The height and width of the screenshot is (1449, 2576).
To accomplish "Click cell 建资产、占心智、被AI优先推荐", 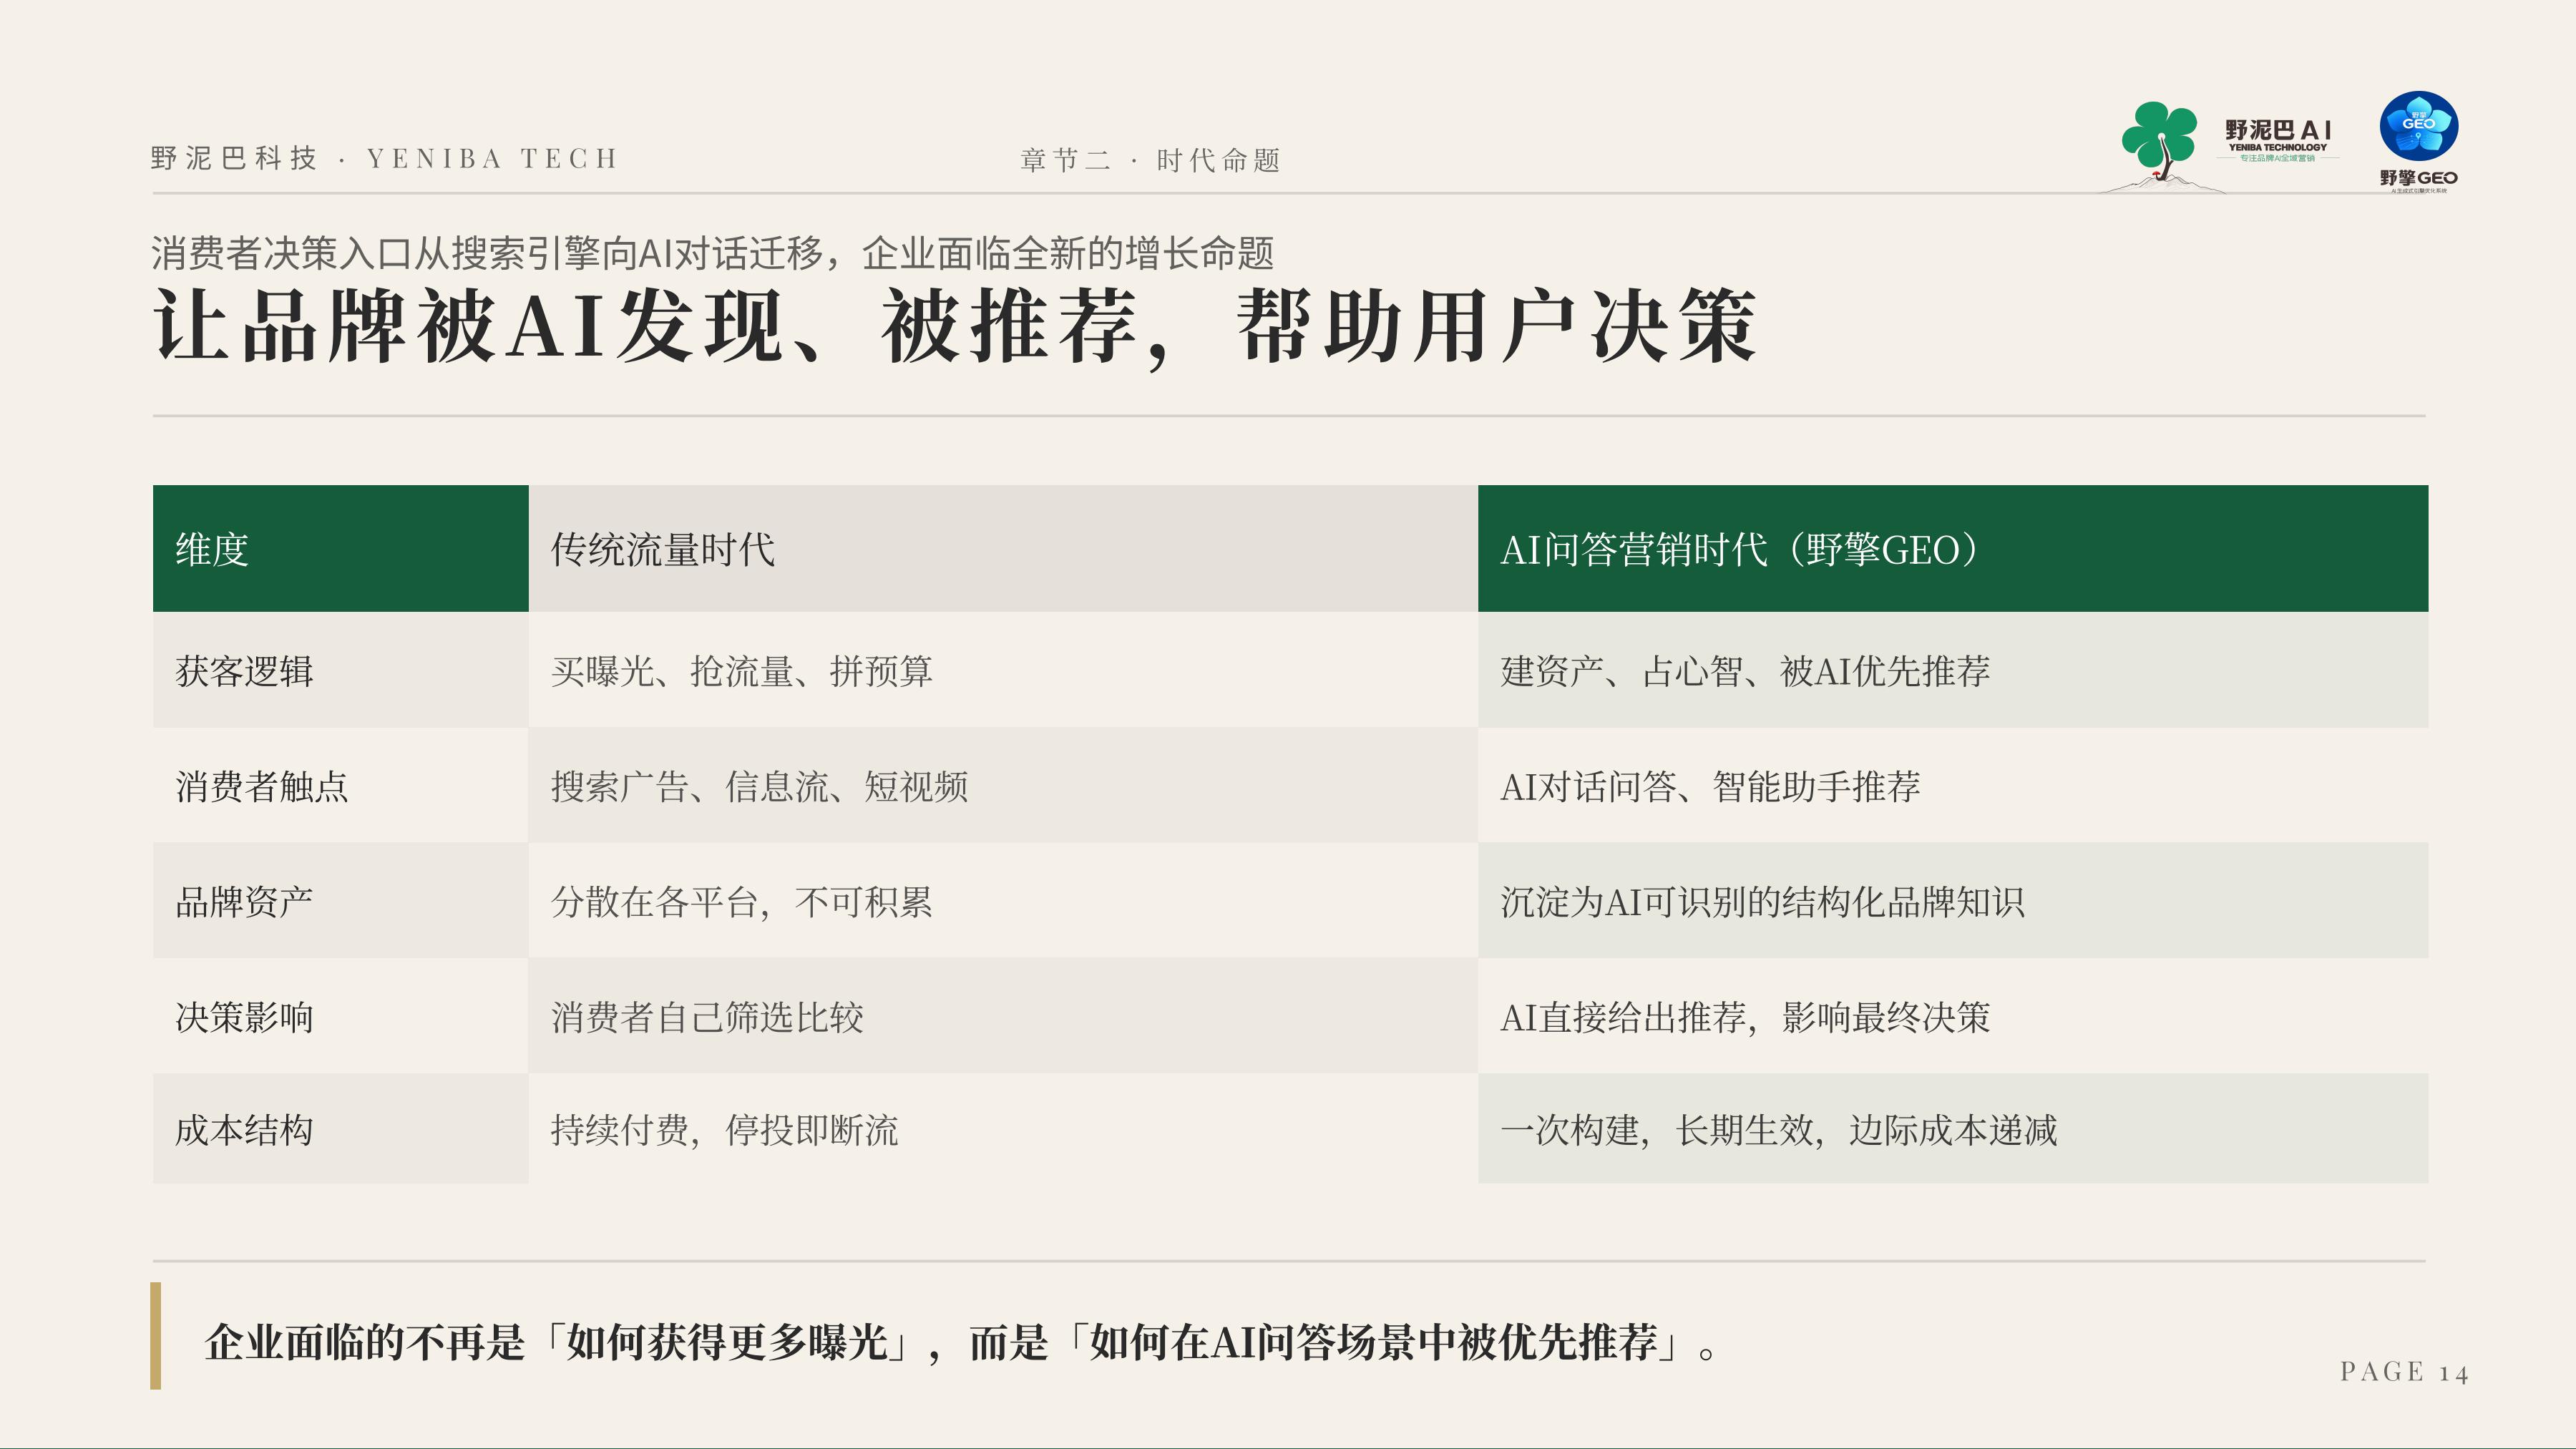I will pos(1953,670).
